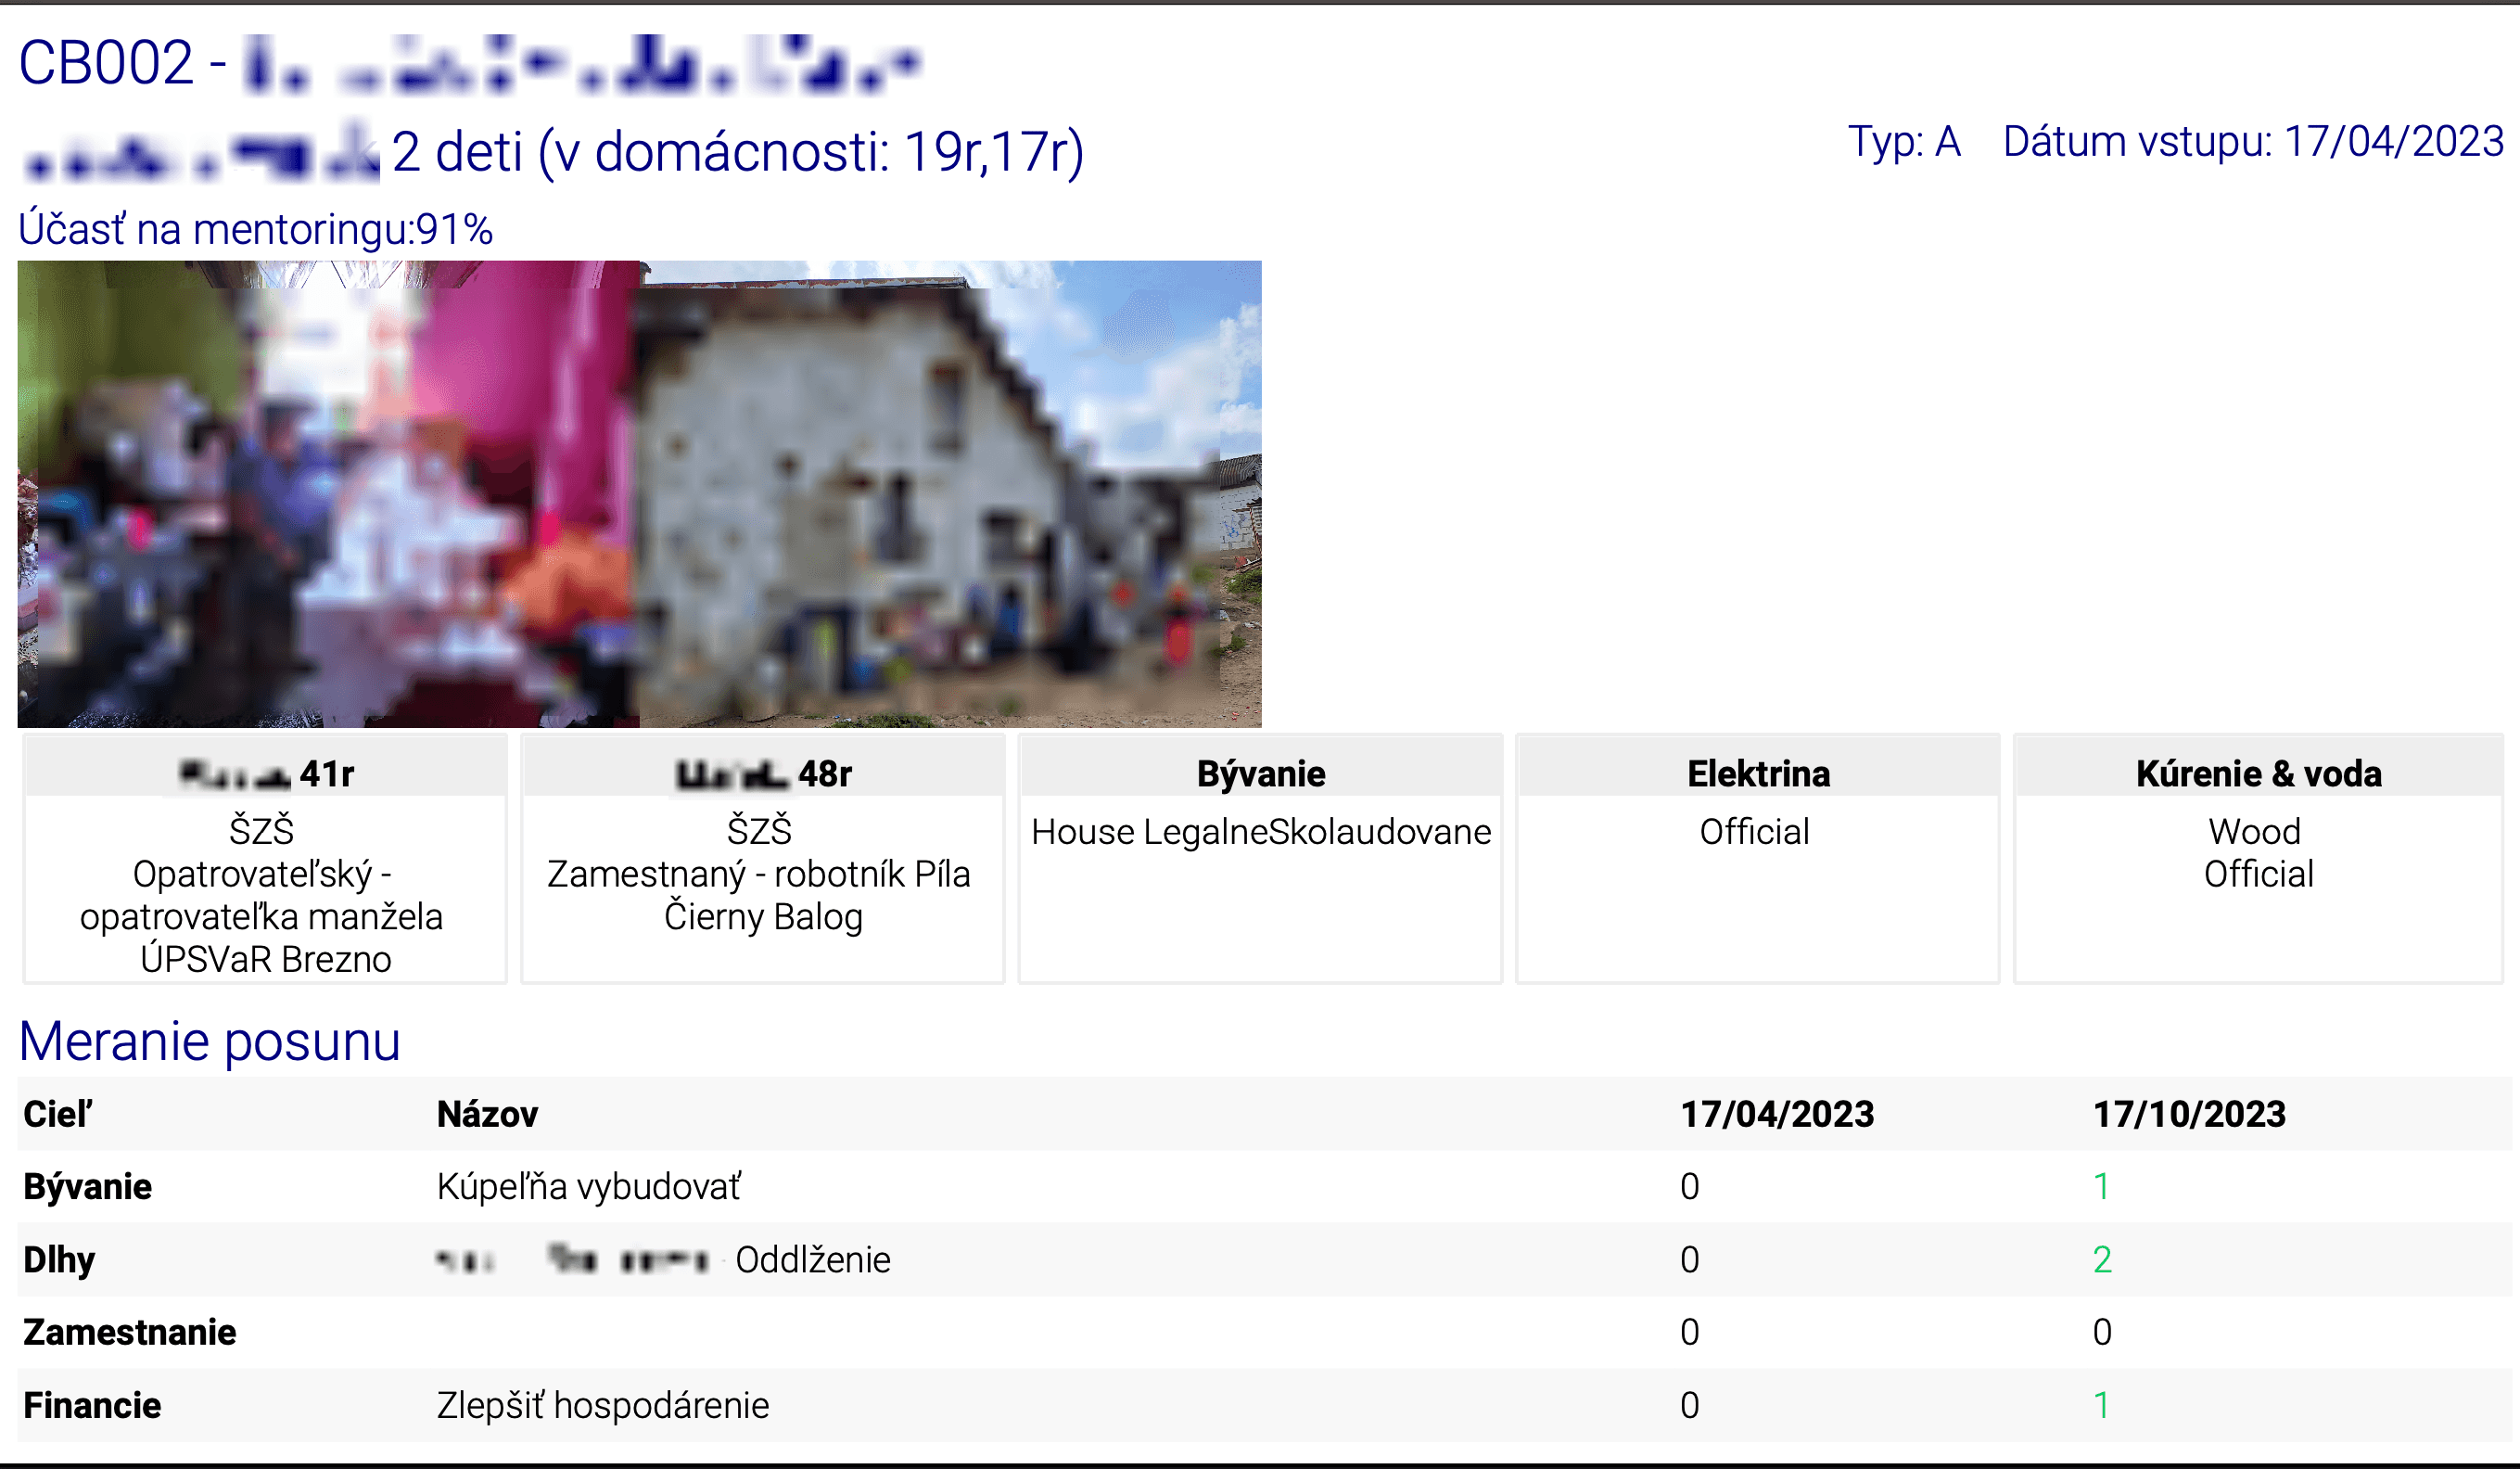Click the 'Typ: A' label
2520x1469 pixels.
[1904, 142]
